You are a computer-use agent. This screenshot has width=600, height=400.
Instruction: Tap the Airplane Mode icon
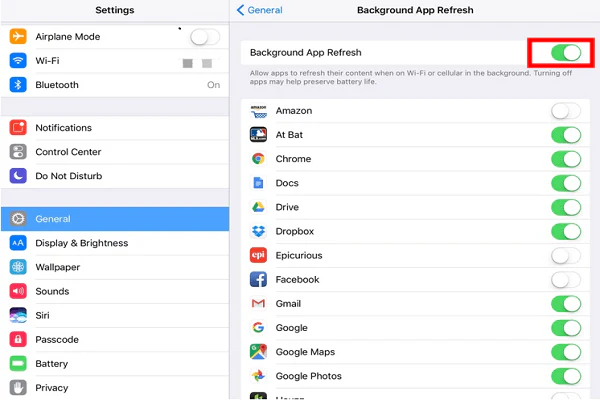pyautogui.click(x=18, y=36)
